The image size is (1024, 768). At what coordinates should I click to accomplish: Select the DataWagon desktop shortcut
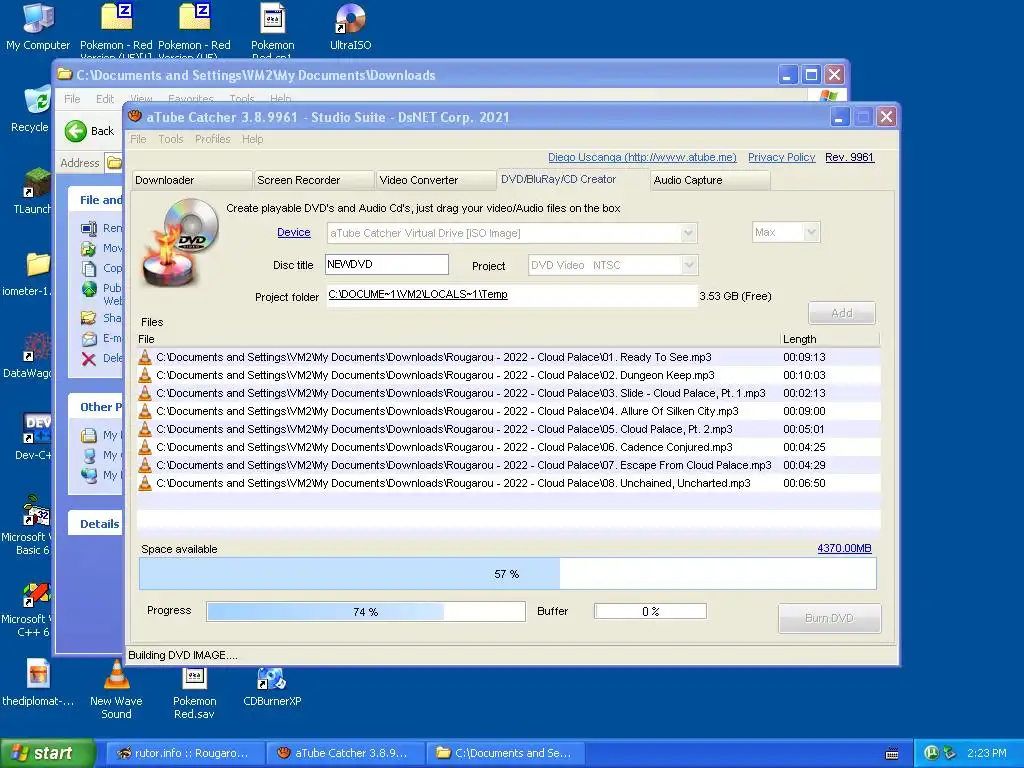coord(27,355)
